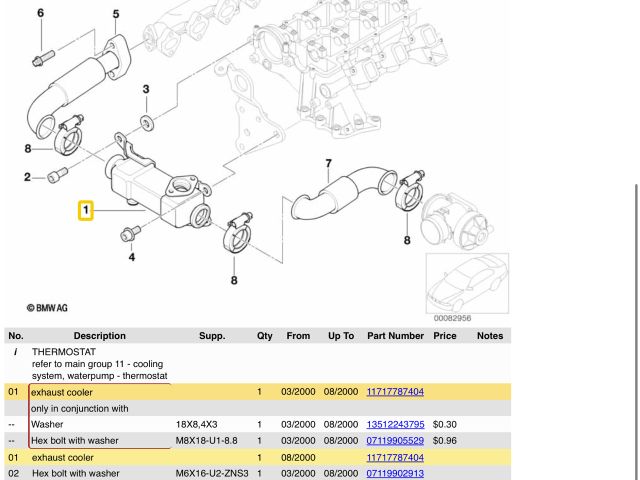Open part number link 07119902913

395,473
